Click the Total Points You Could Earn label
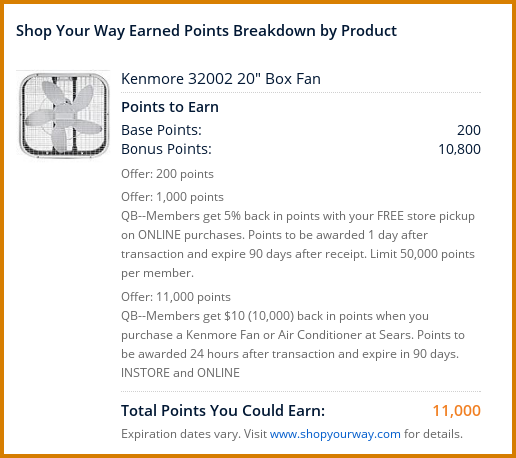 [223, 411]
